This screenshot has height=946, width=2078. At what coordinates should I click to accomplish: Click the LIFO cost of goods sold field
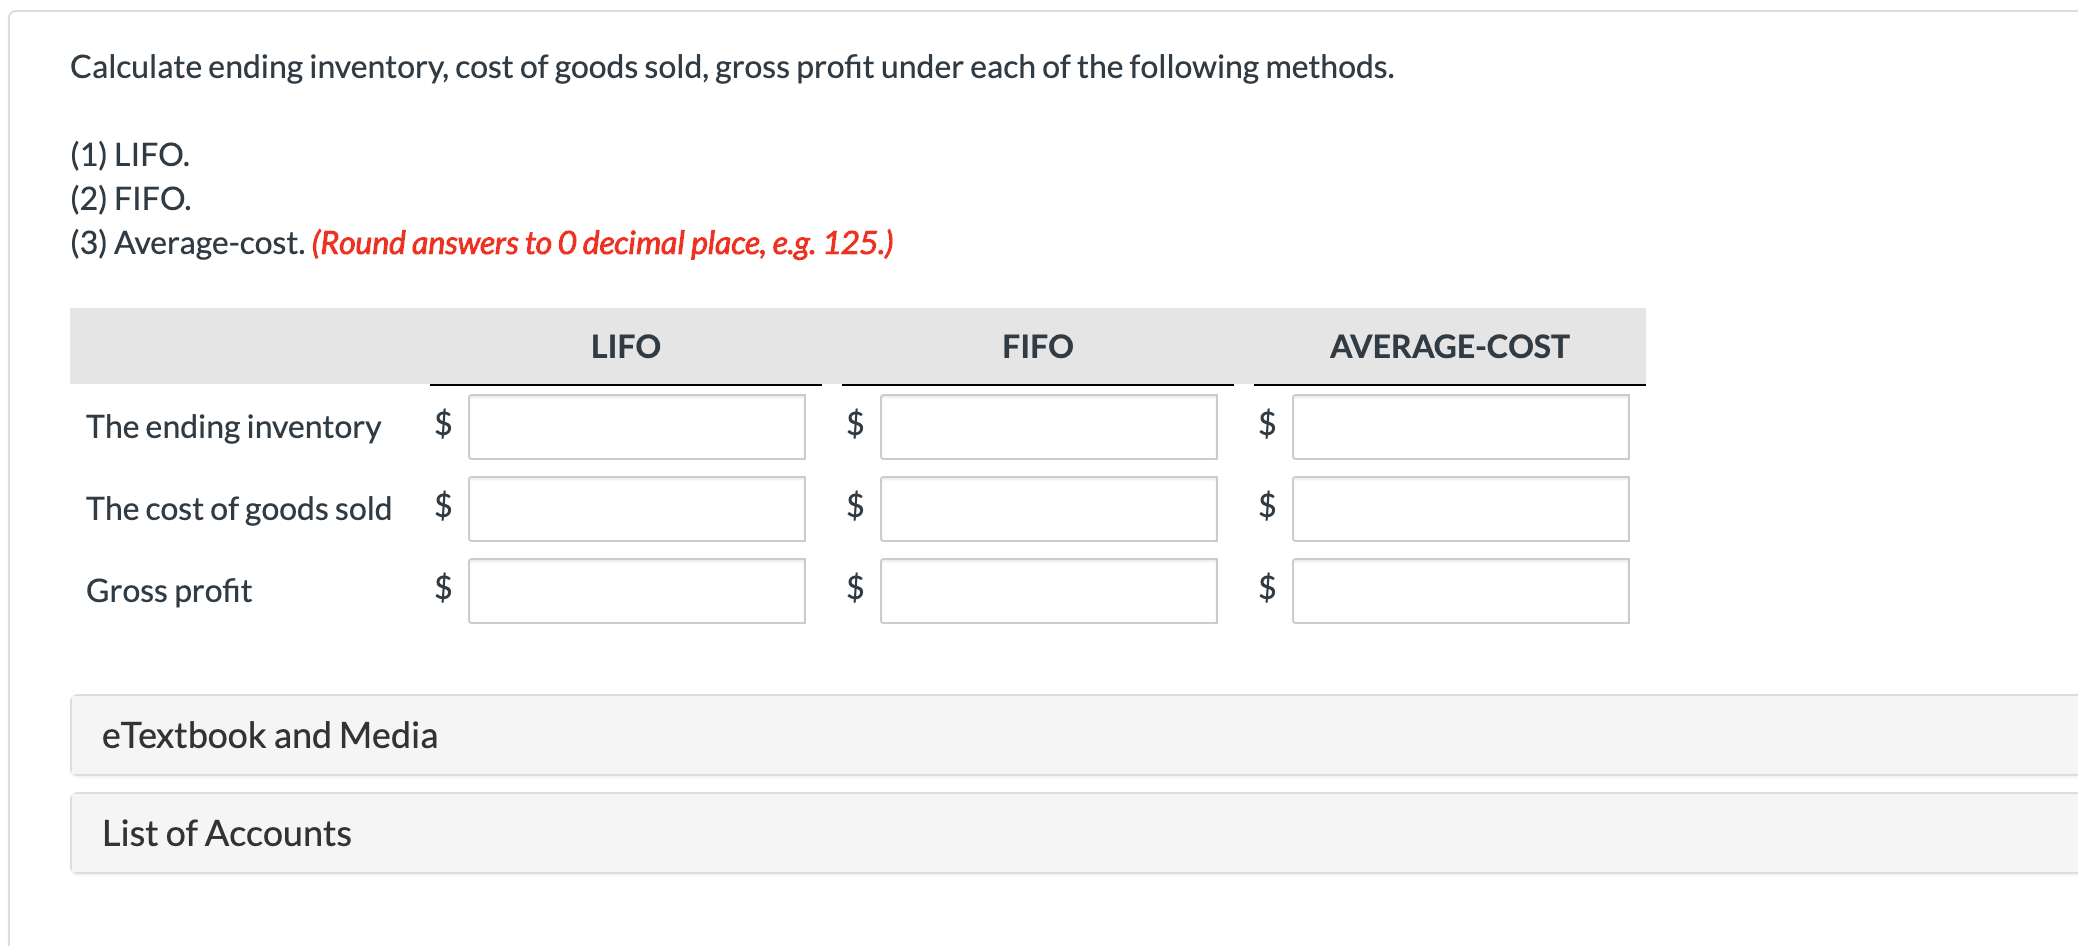(x=637, y=509)
